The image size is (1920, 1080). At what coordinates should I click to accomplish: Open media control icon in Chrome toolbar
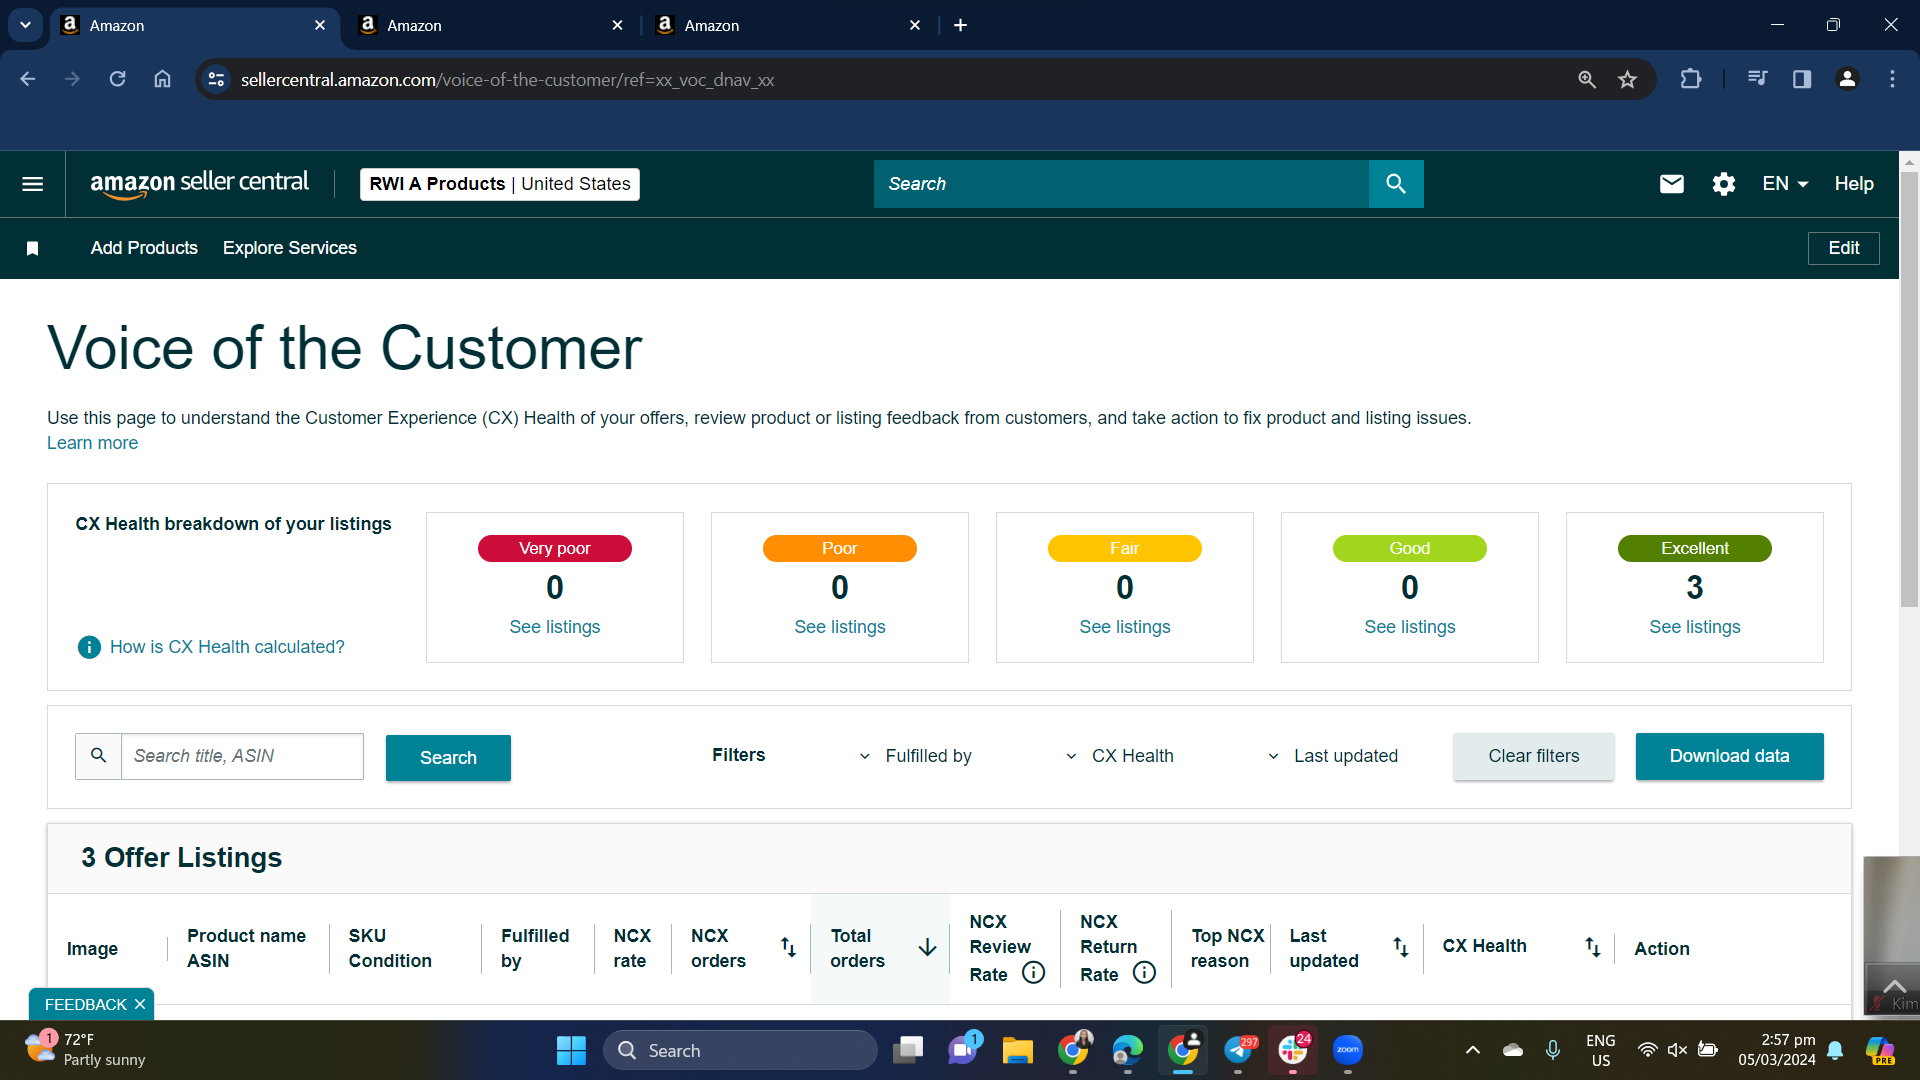click(1757, 79)
